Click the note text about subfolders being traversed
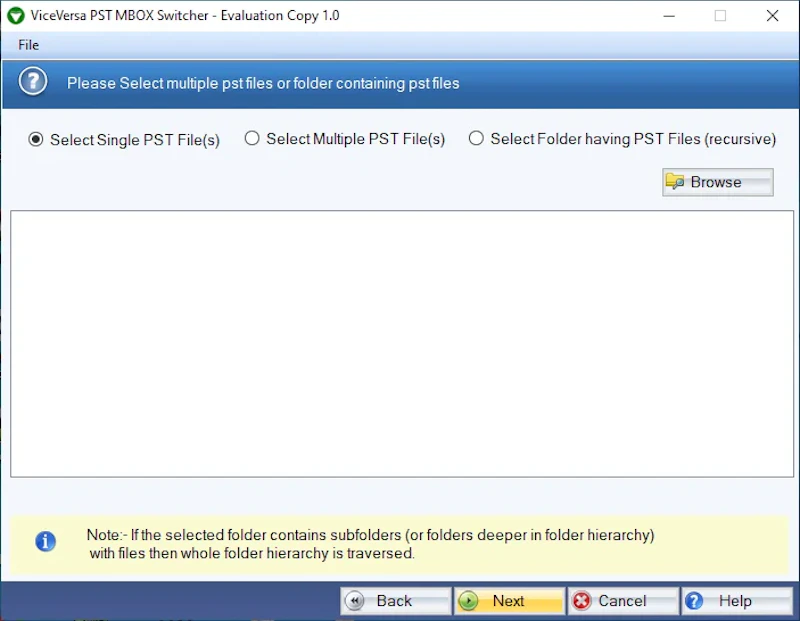This screenshot has height=621, width=800. [x=370, y=544]
